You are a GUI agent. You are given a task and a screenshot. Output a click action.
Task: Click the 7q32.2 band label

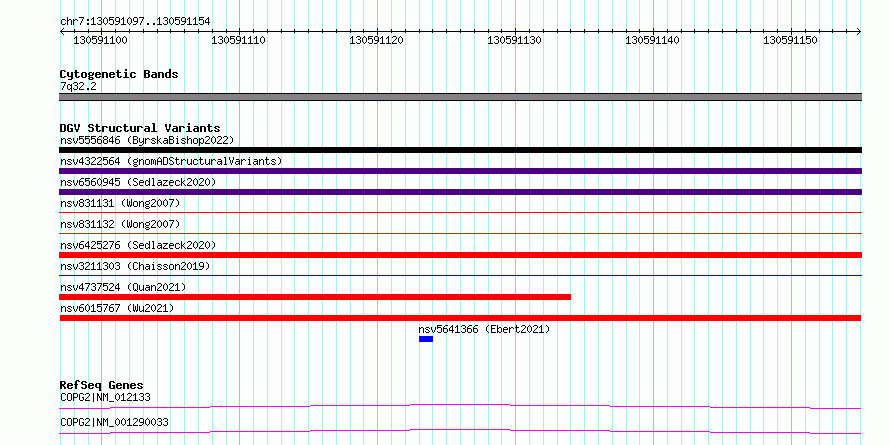pyautogui.click(x=78, y=86)
